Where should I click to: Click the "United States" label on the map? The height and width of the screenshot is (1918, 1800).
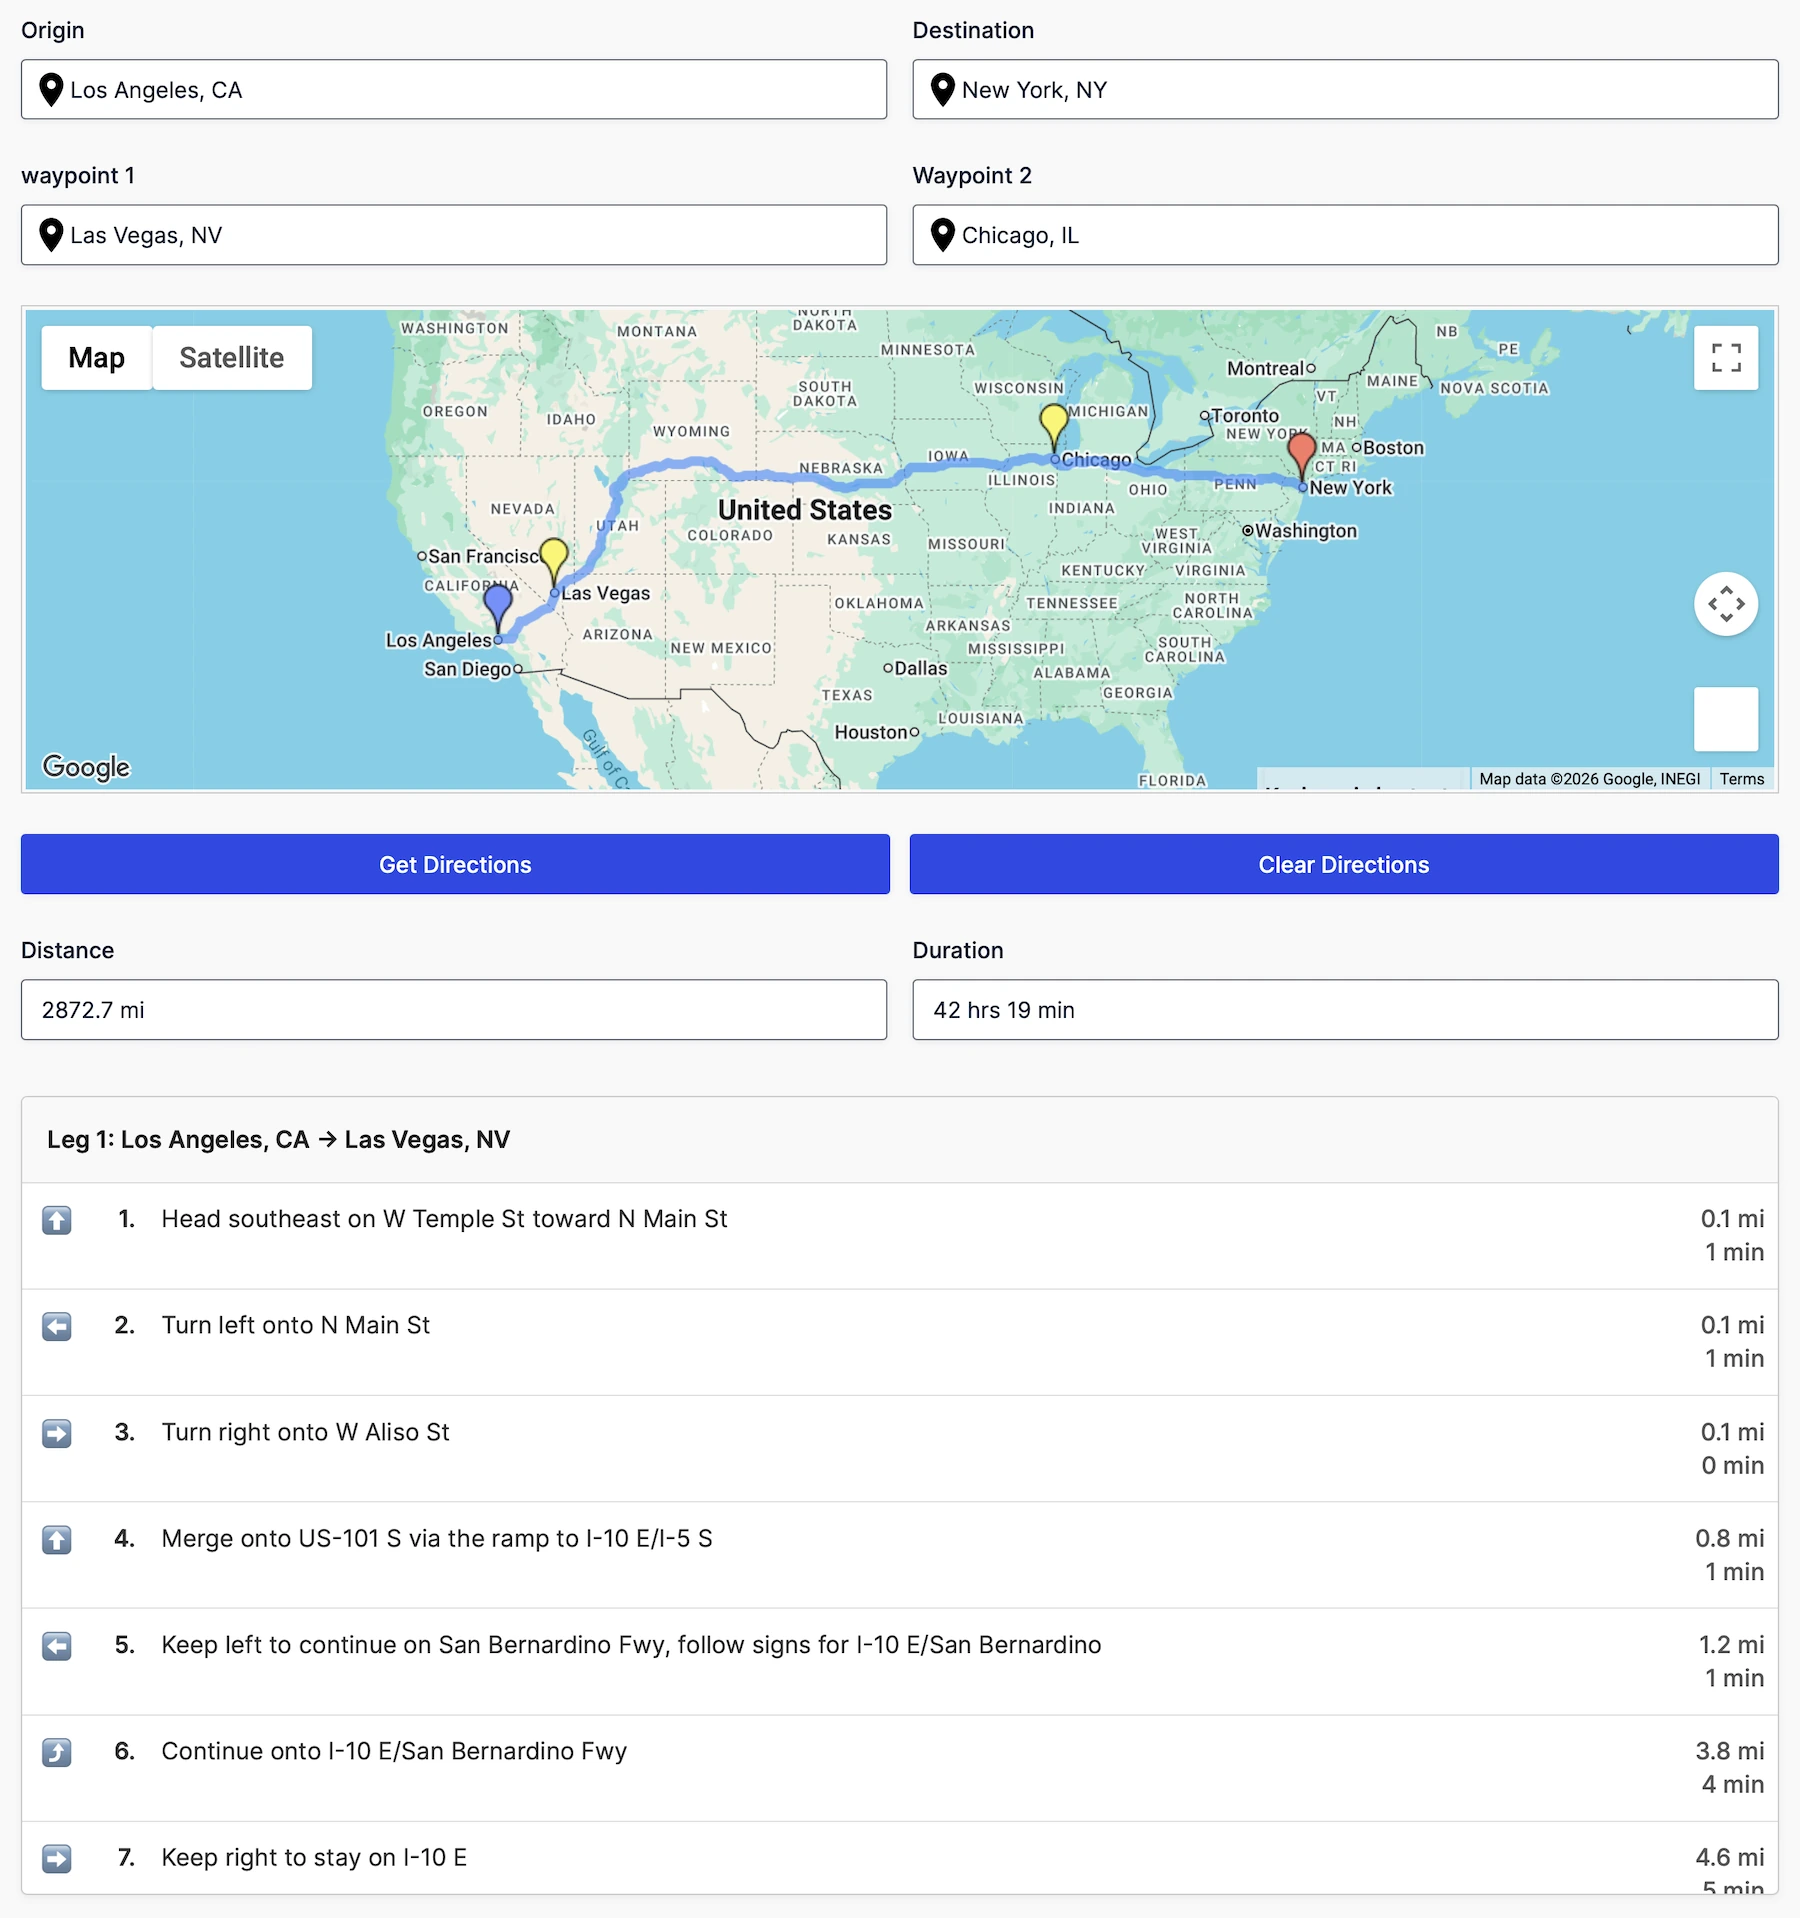pos(805,510)
